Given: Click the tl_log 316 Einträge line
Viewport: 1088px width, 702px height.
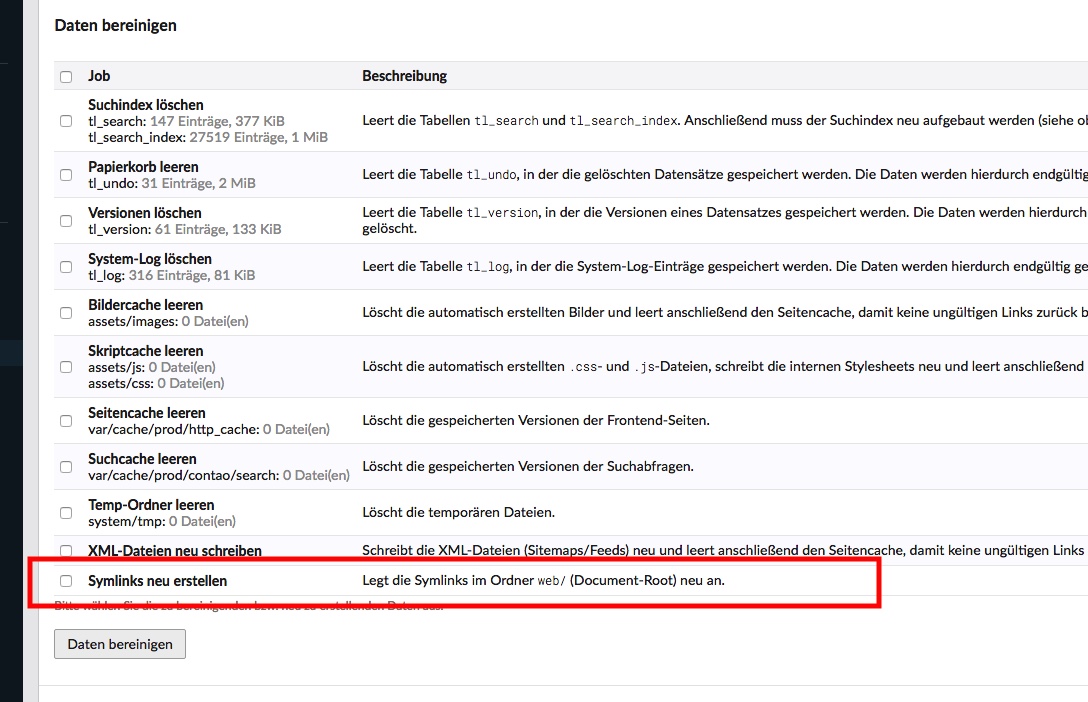Looking at the screenshot, I should [171, 275].
